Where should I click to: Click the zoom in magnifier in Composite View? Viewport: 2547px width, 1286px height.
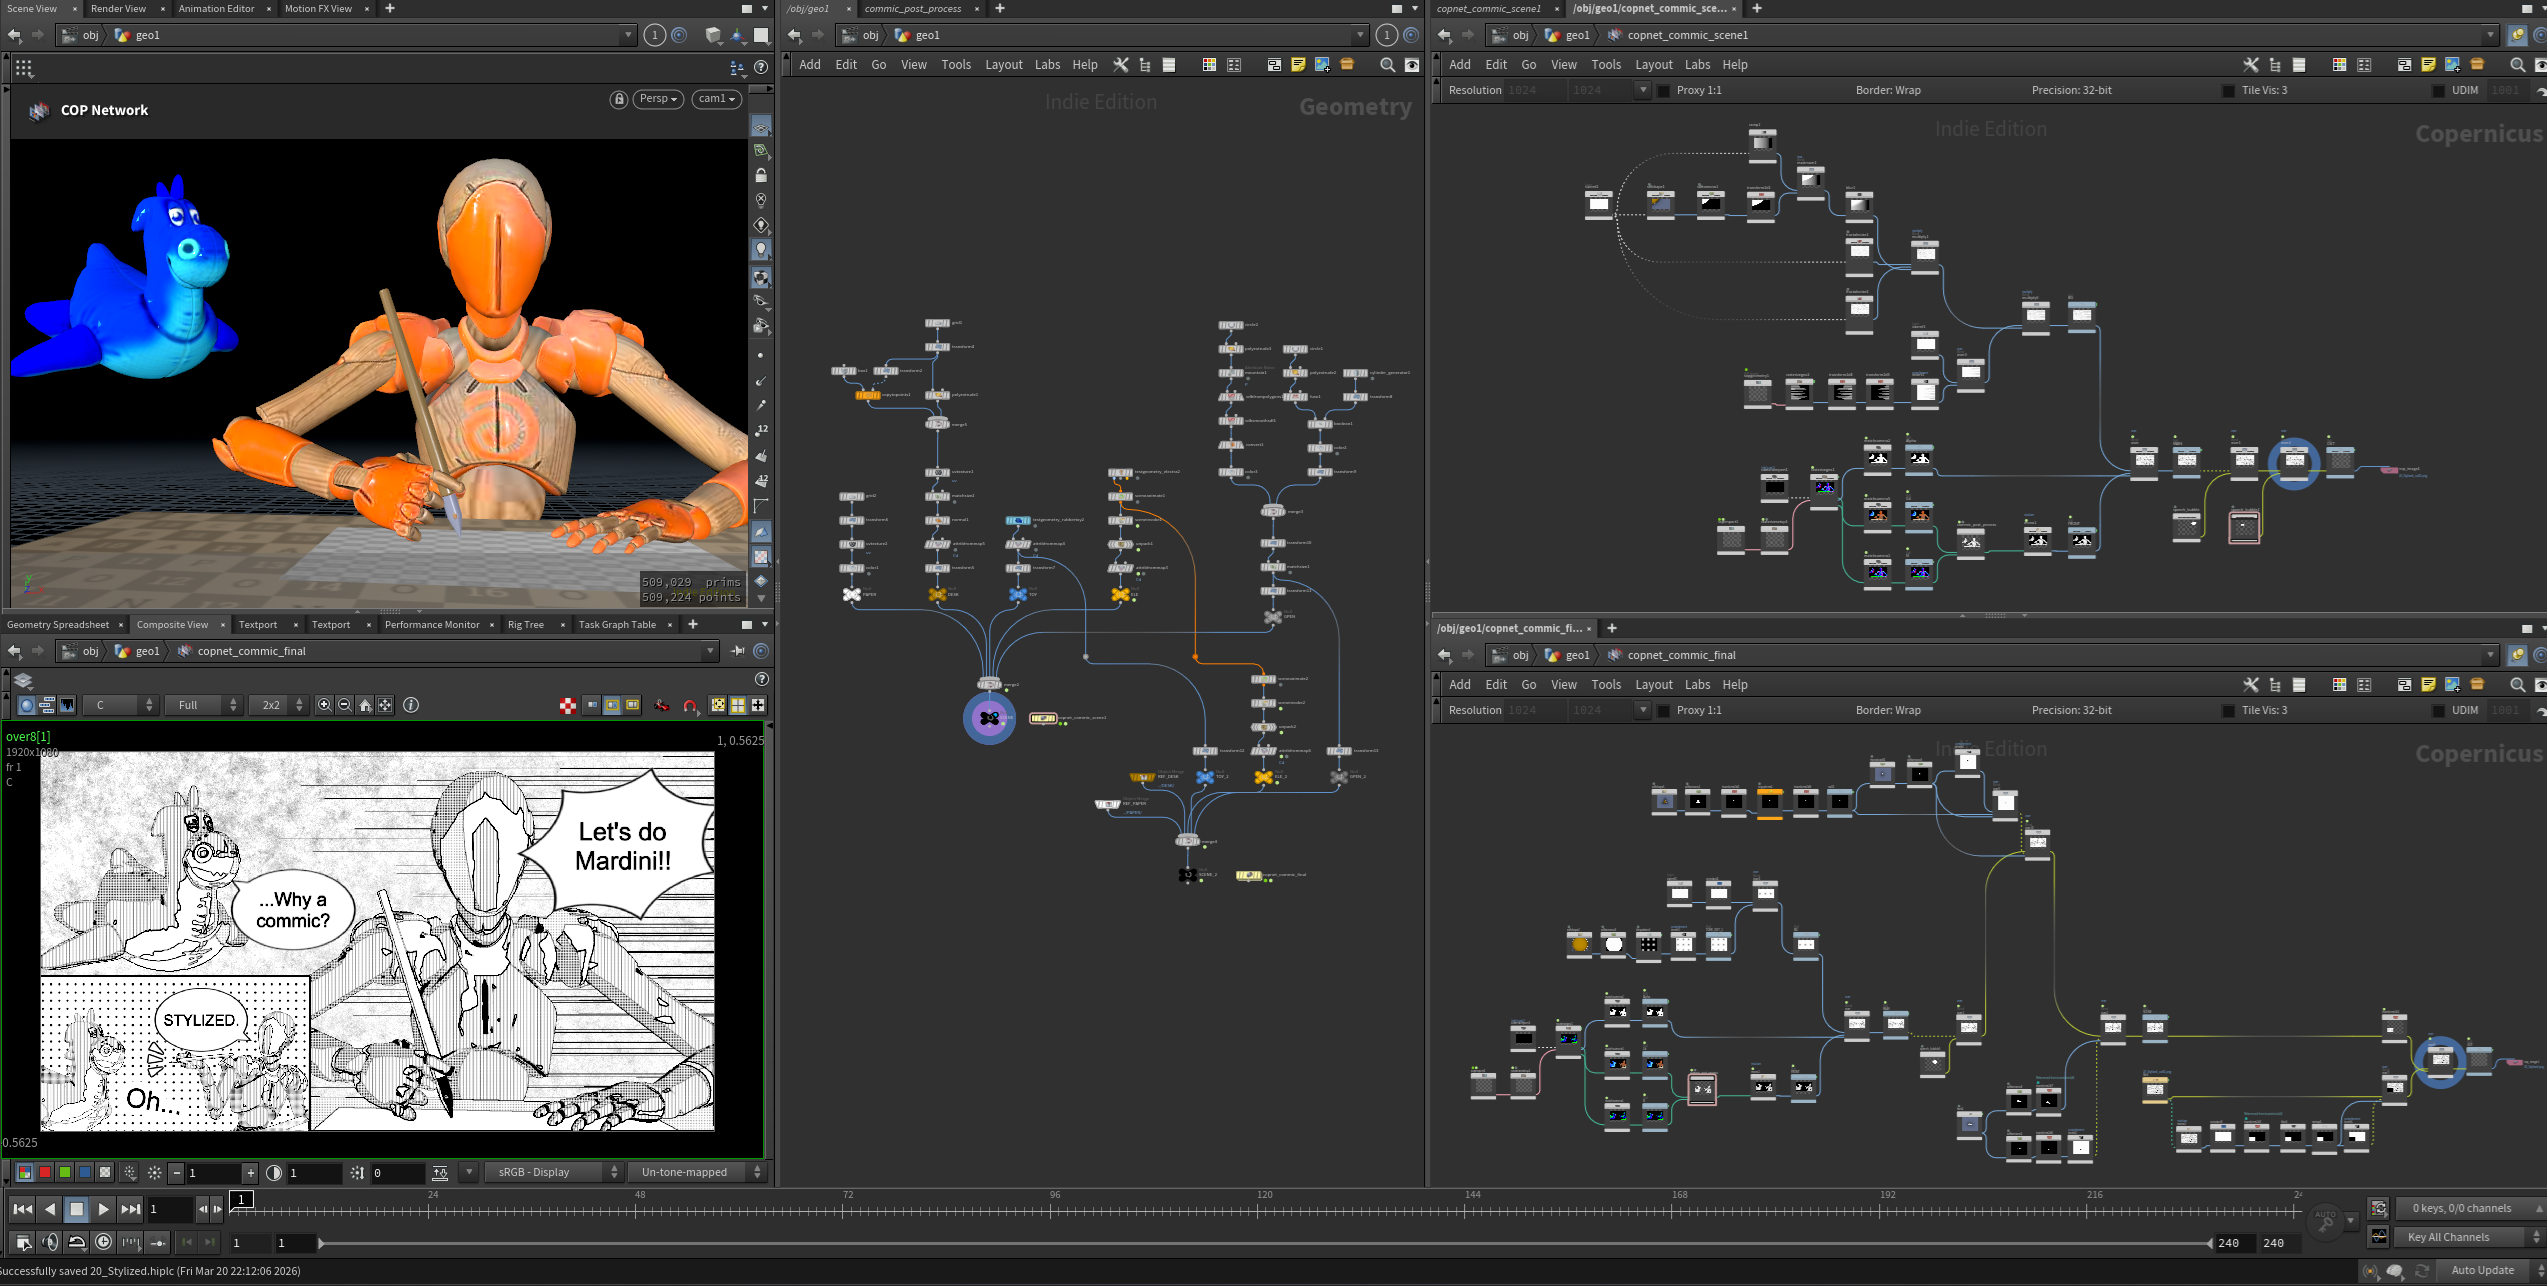click(324, 705)
